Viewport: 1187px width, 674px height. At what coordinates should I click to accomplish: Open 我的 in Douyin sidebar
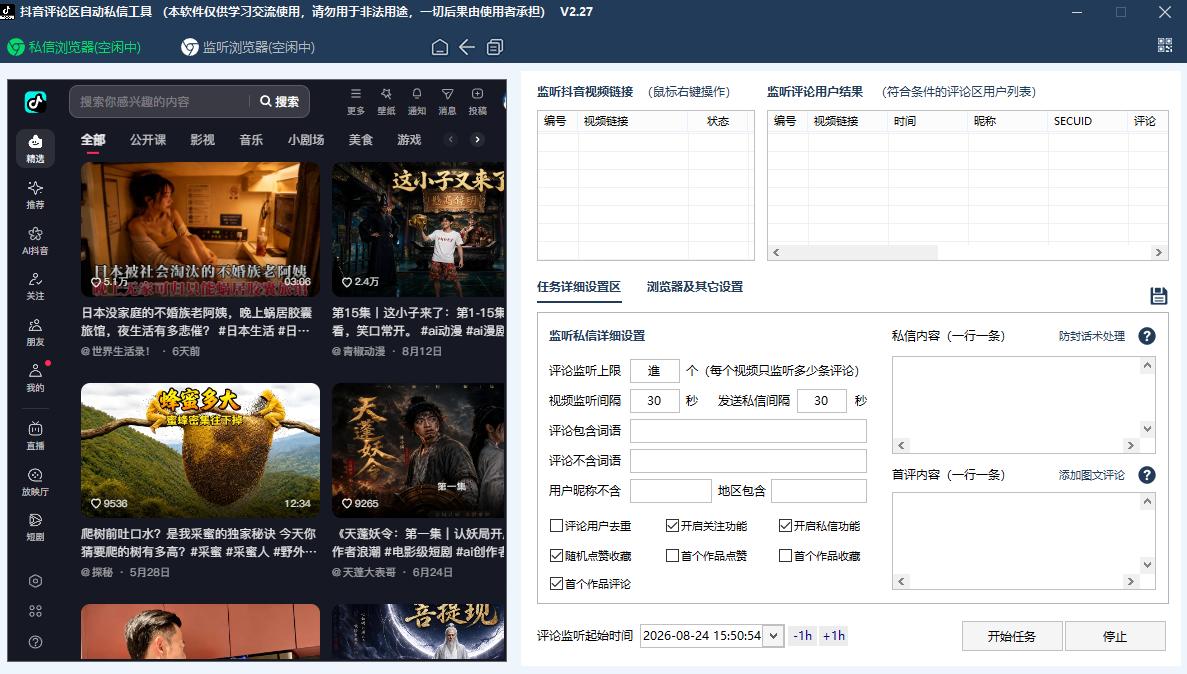click(35, 378)
